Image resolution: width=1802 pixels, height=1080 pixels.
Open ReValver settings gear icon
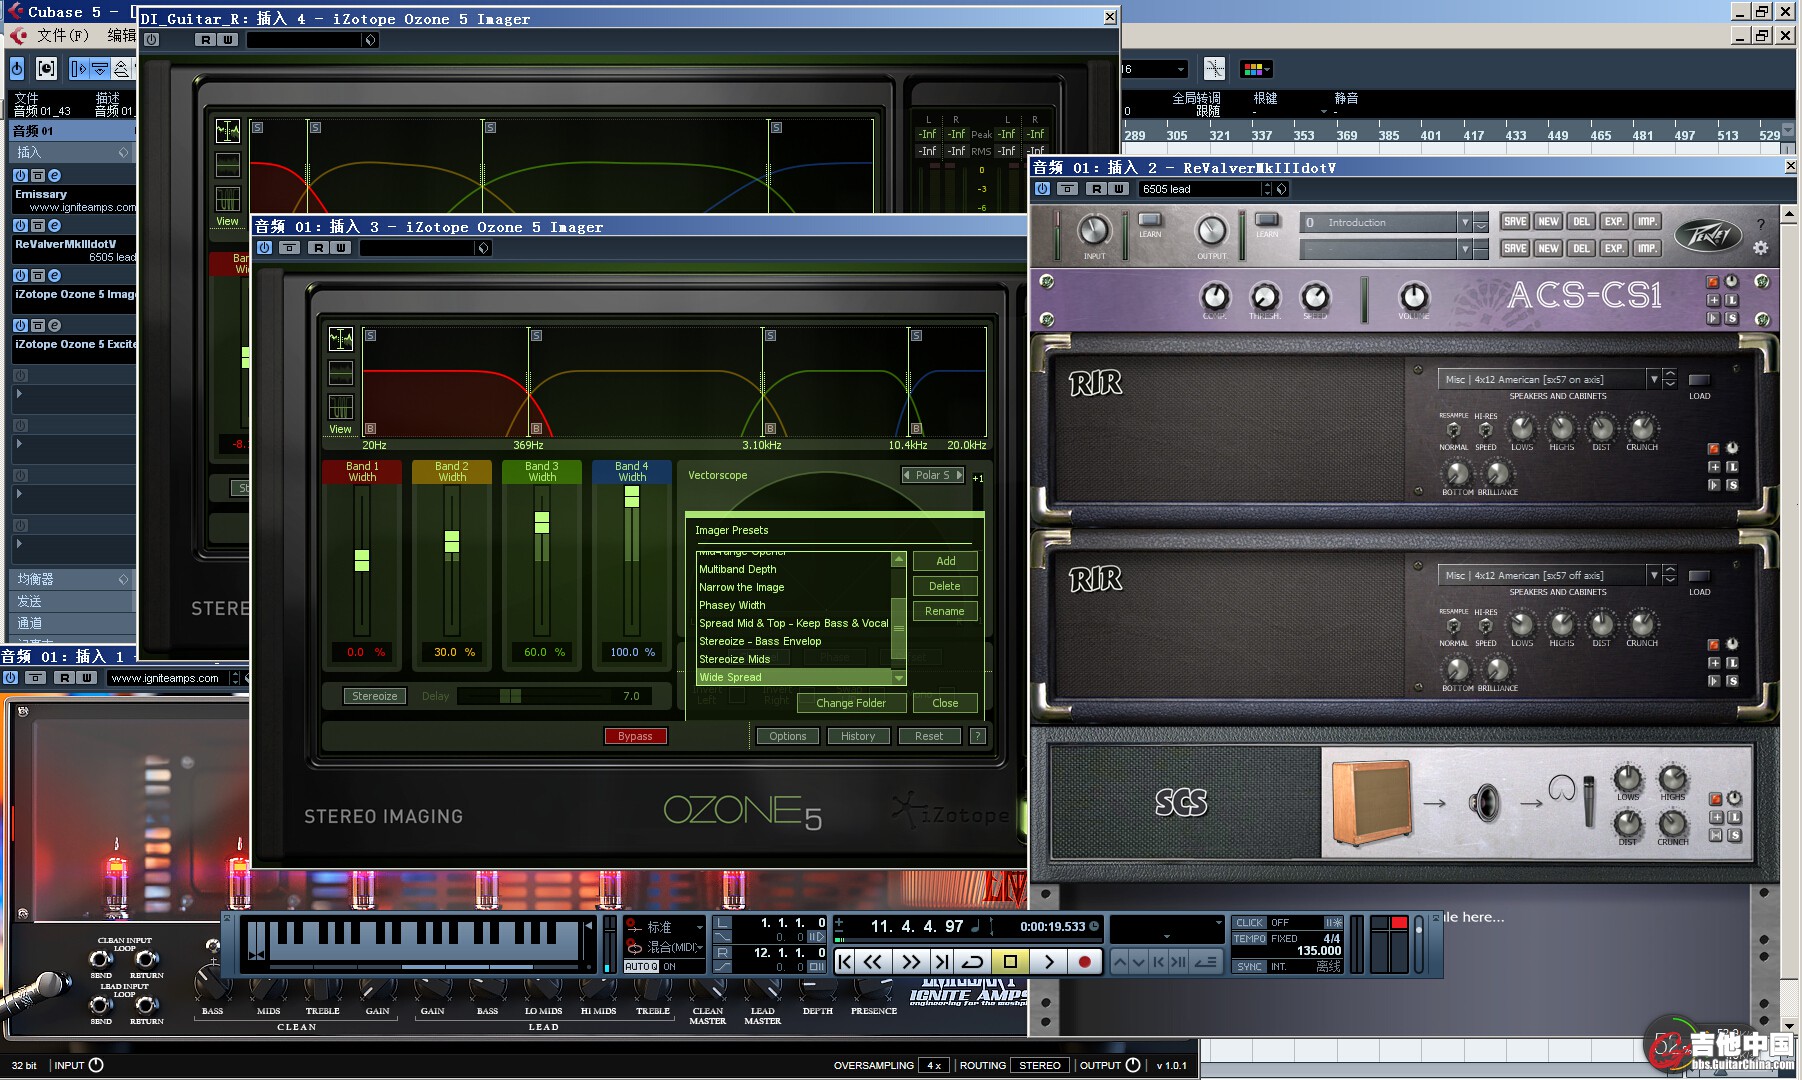1761,248
